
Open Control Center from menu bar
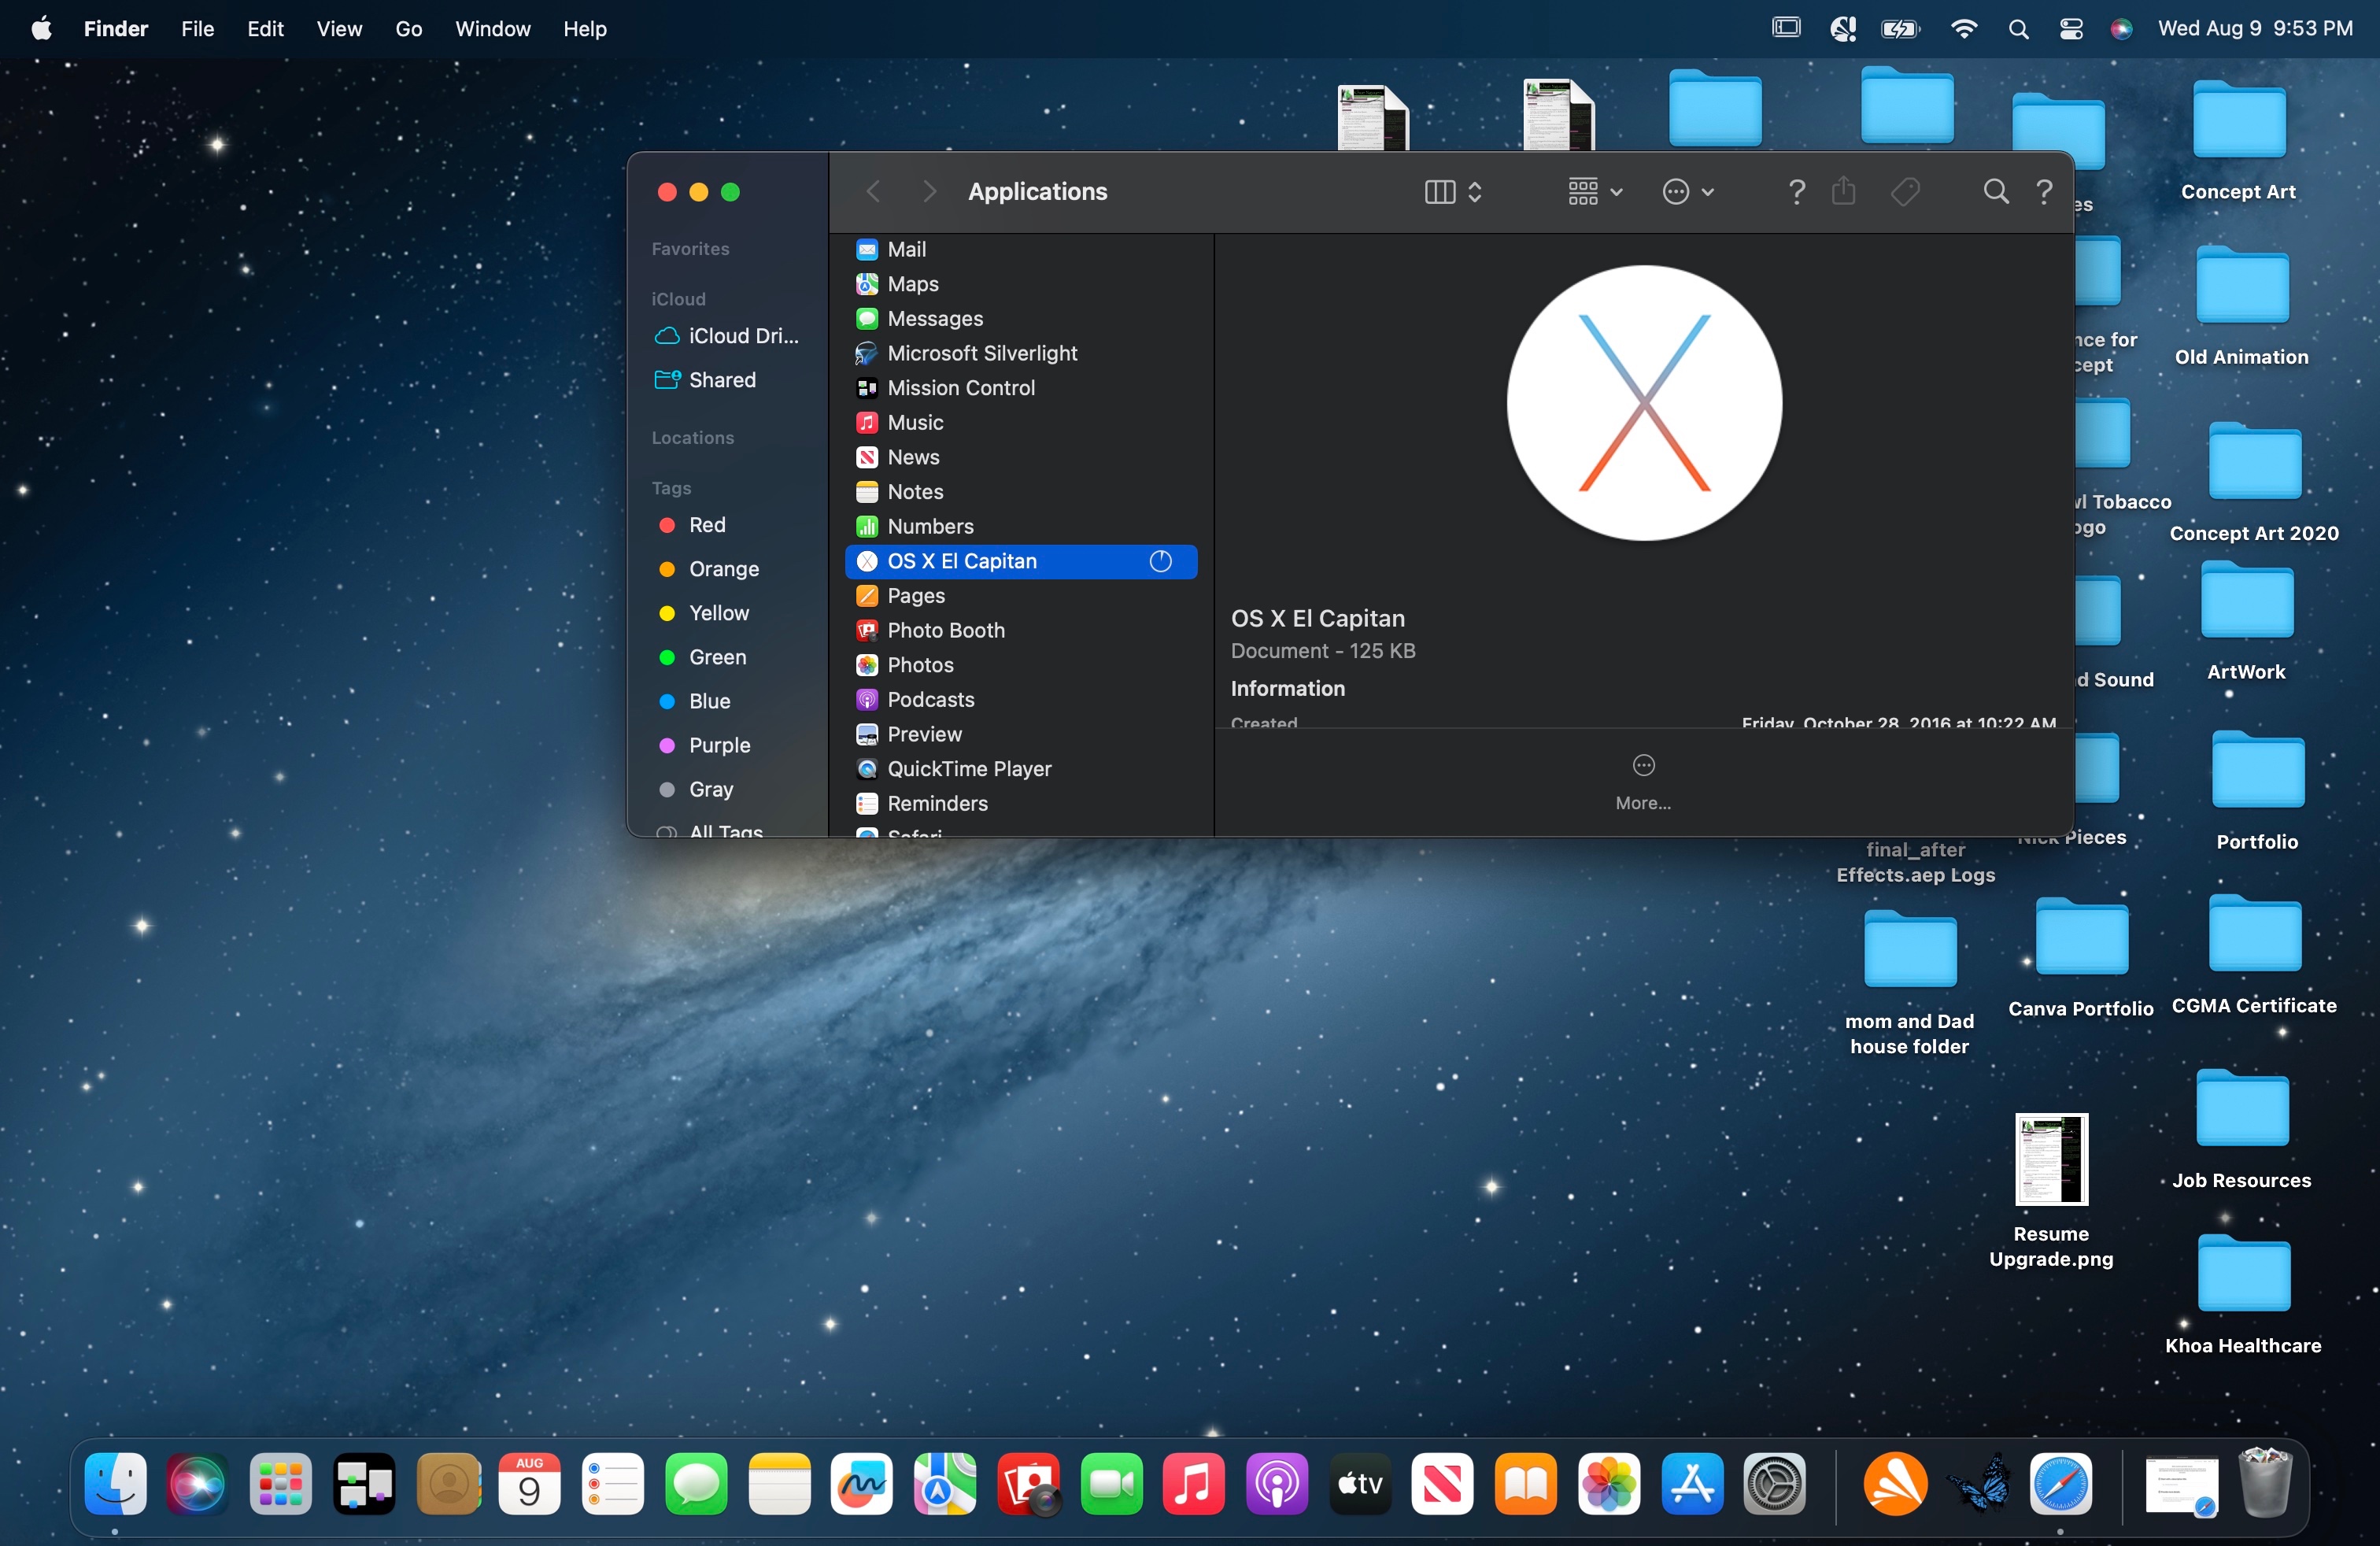tap(2071, 29)
